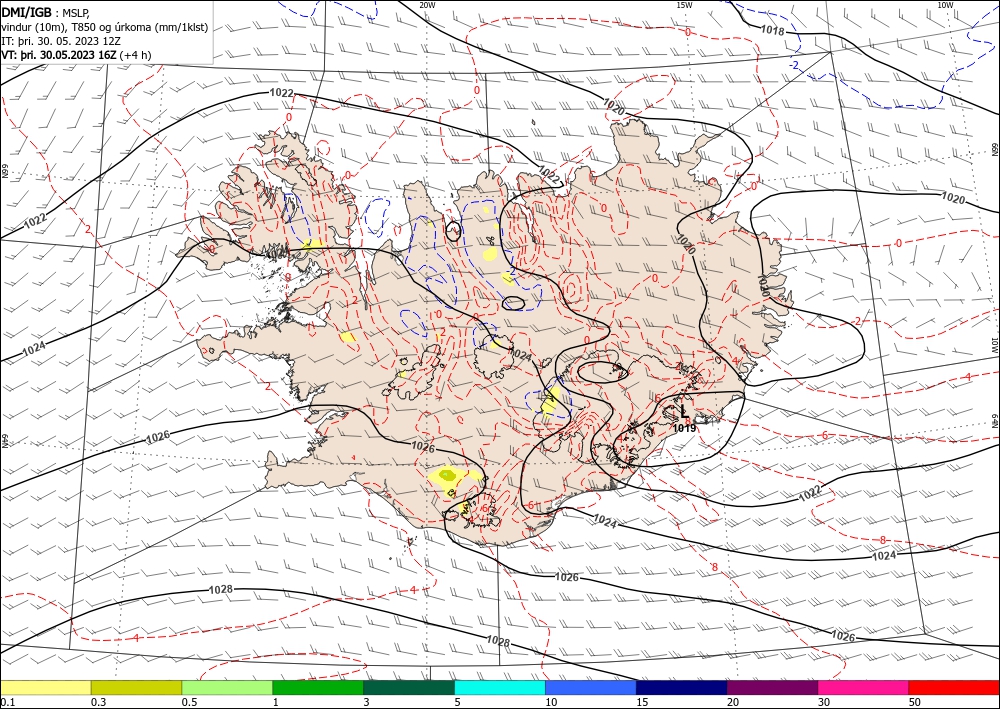The width and height of the screenshot is (1000, 709).
Task: Click the legend value '5'
Action: click(457, 702)
